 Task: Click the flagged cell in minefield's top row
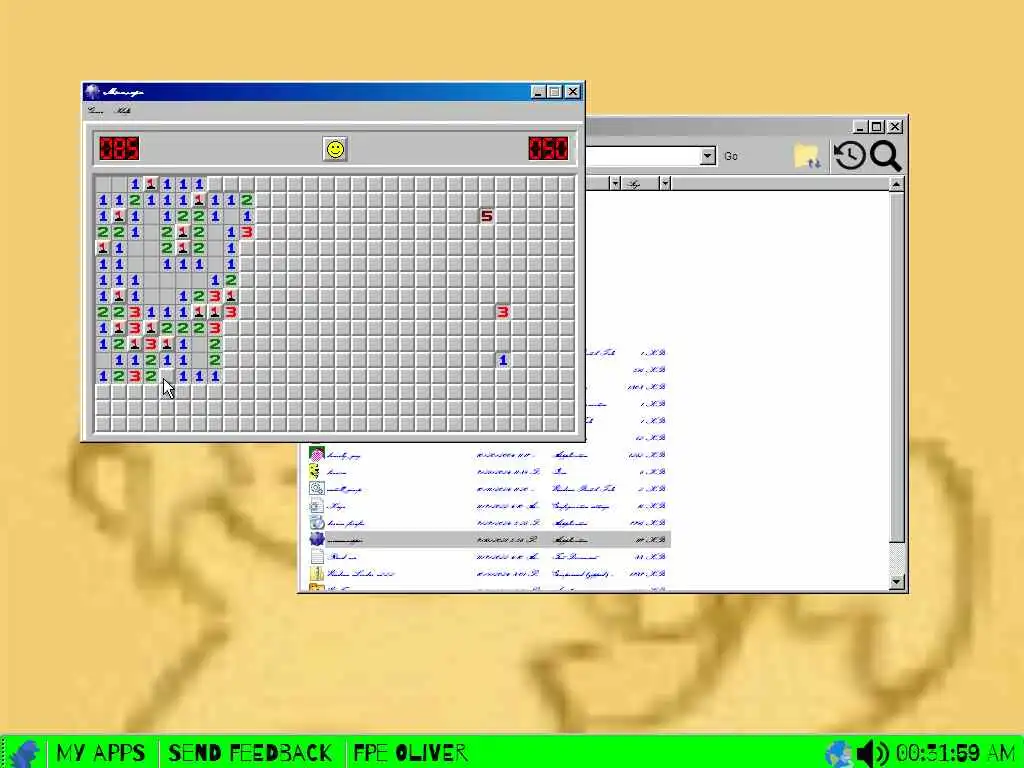[151, 184]
